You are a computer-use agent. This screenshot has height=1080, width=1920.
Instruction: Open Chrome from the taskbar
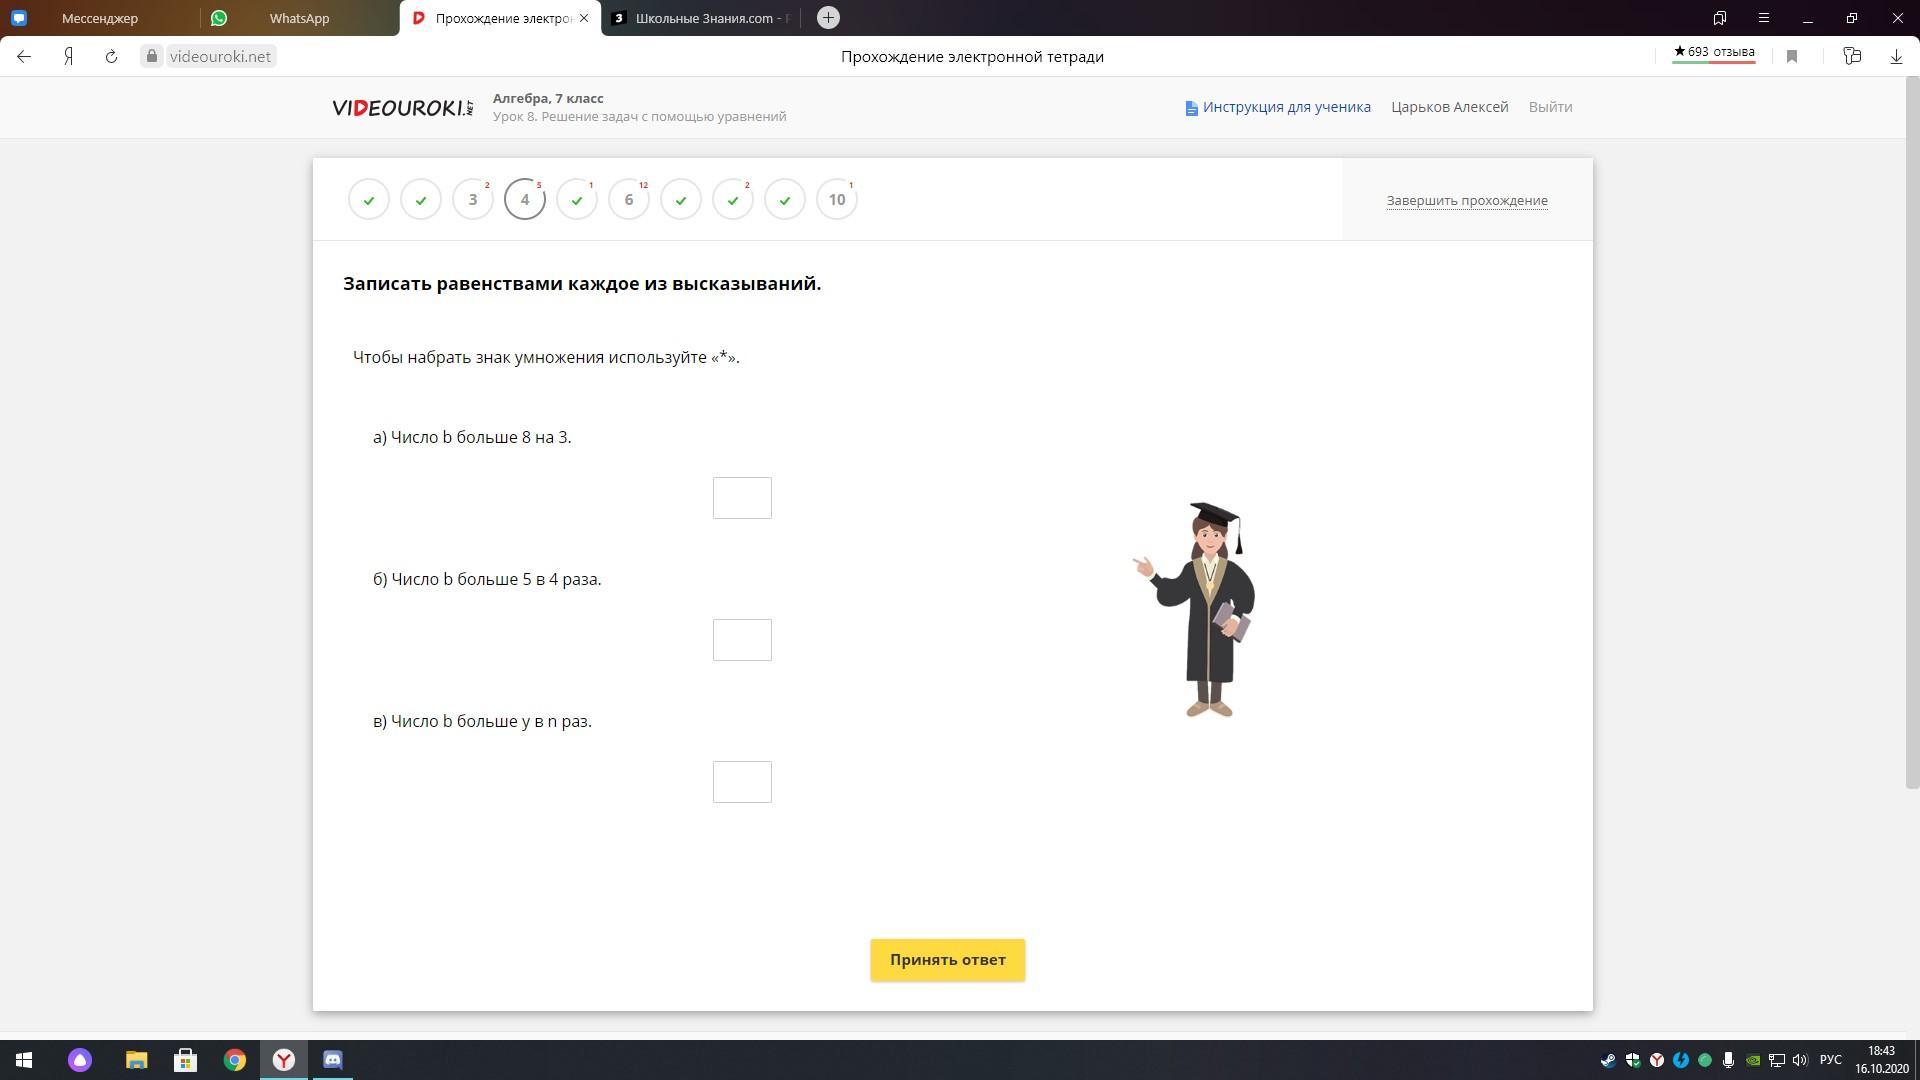tap(235, 1060)
